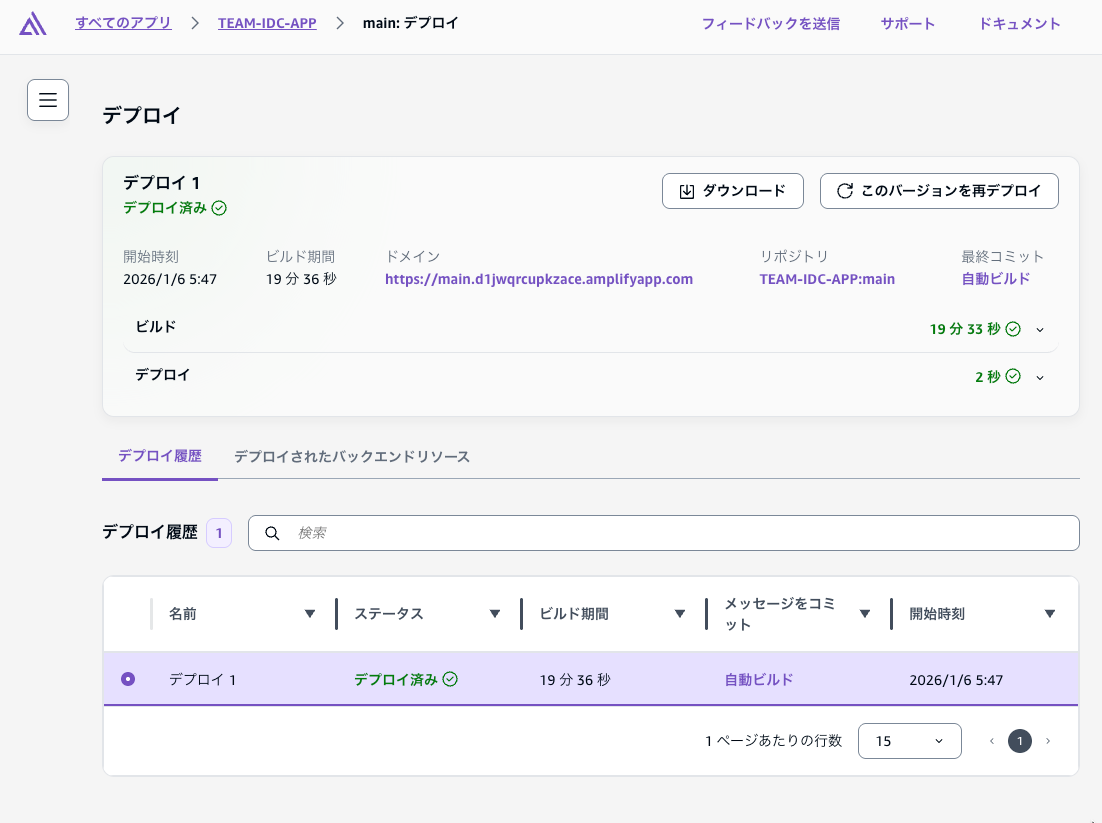Click the ダウンロード button
Screen dimensions: 1102x823
click(x=732, y=191)
